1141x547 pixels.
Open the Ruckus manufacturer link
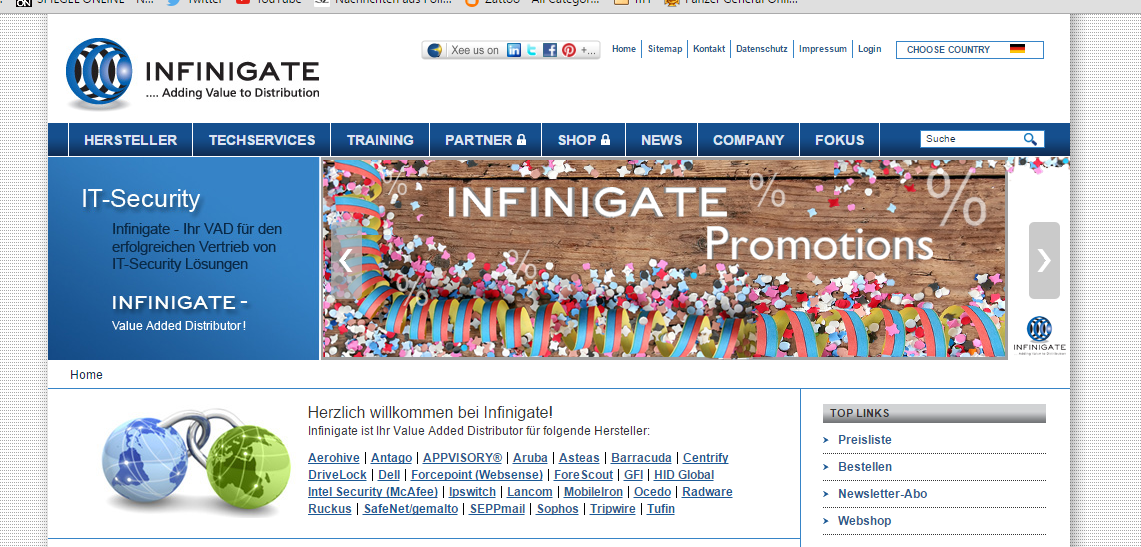pyautogui.click(x=330, y=509)
